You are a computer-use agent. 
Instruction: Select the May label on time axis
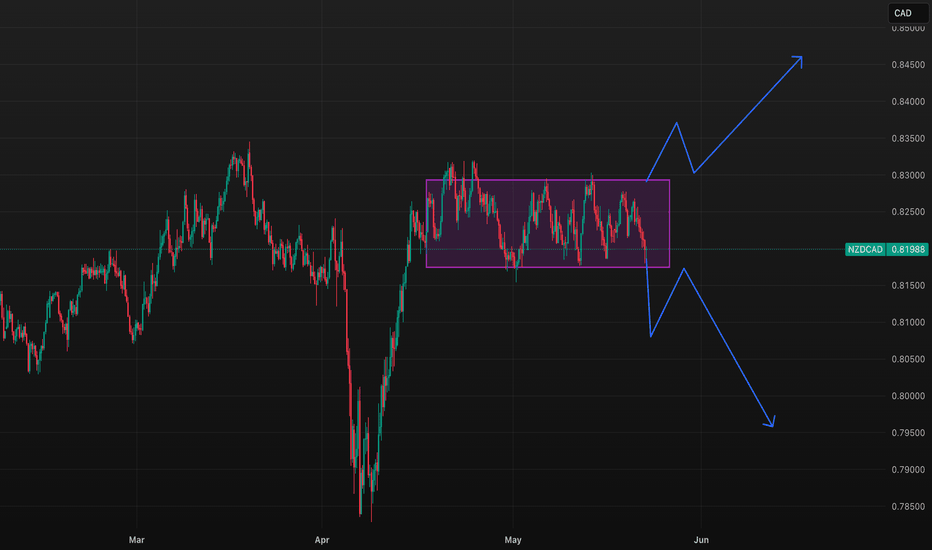pyautogui.click(x=513, y=540)
